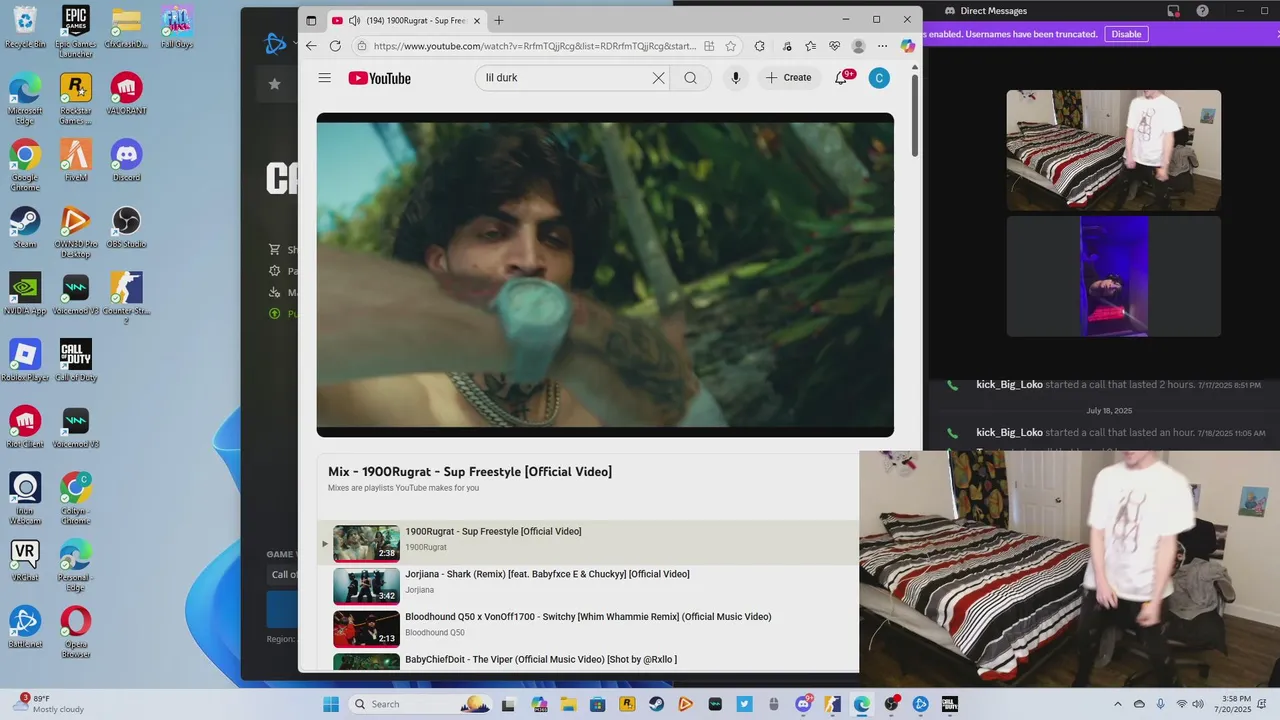Click 'Mix - 1900Rugrat - Sup Freestyle' title
Image resolution: width=1280 pixels, height=720 pixels.
coord(470,471)
